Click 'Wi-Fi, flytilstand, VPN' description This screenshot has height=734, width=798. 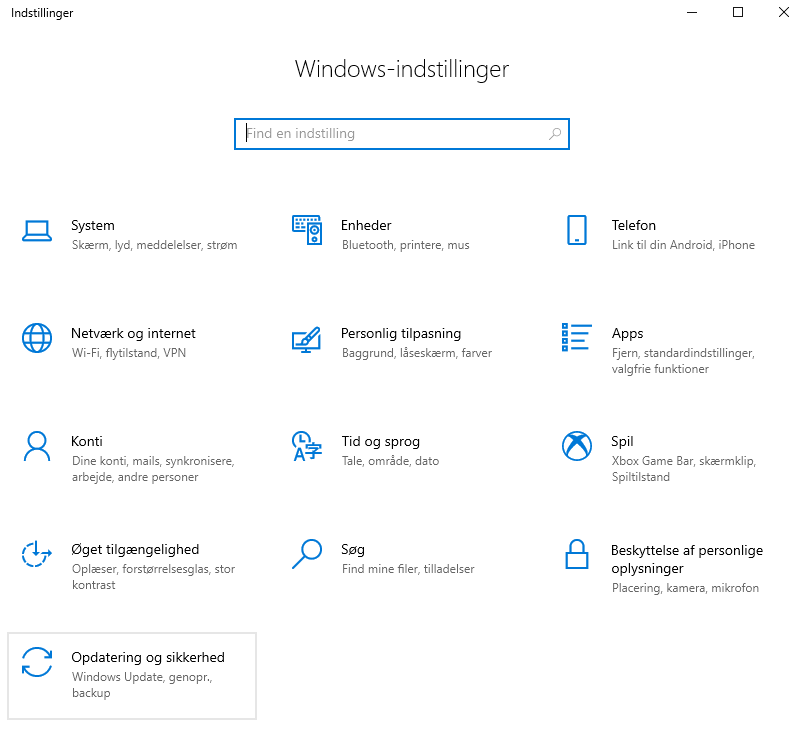(129, 353)
